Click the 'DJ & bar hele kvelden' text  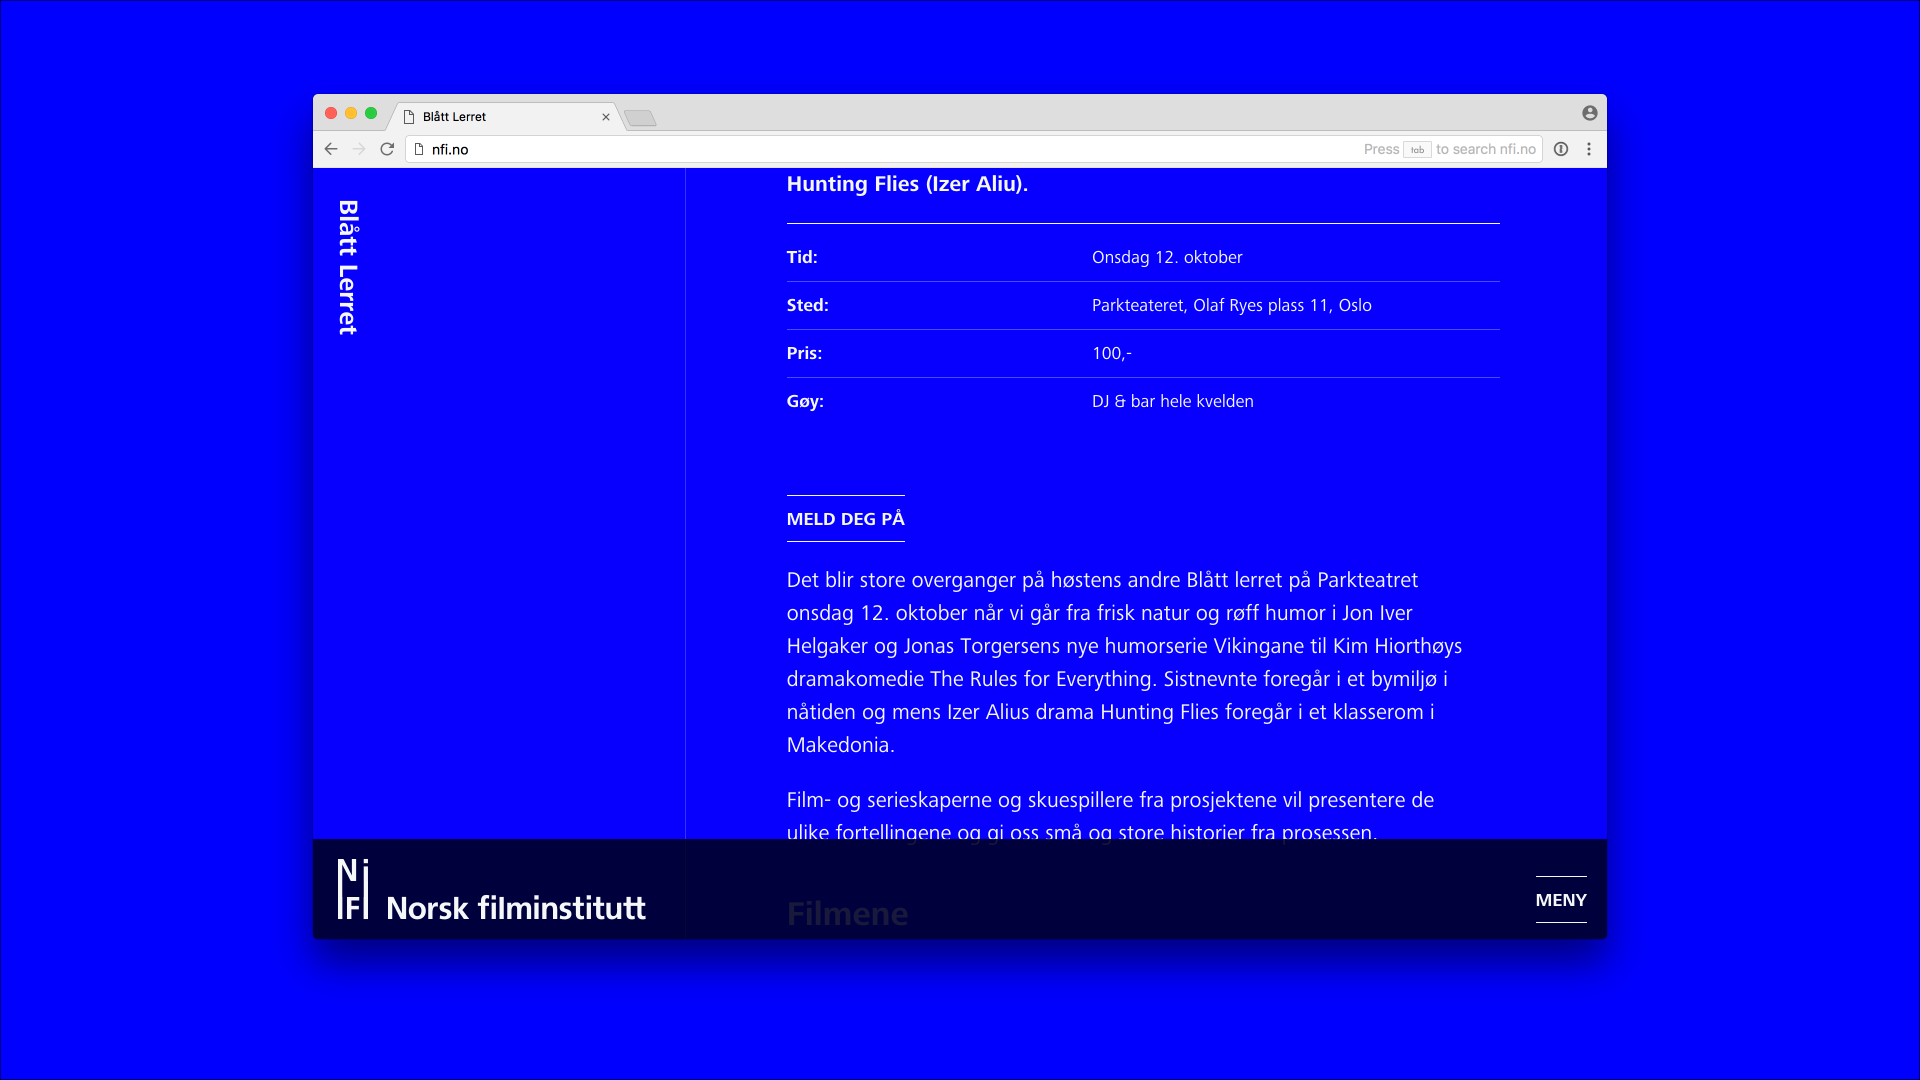[1172, 401]
